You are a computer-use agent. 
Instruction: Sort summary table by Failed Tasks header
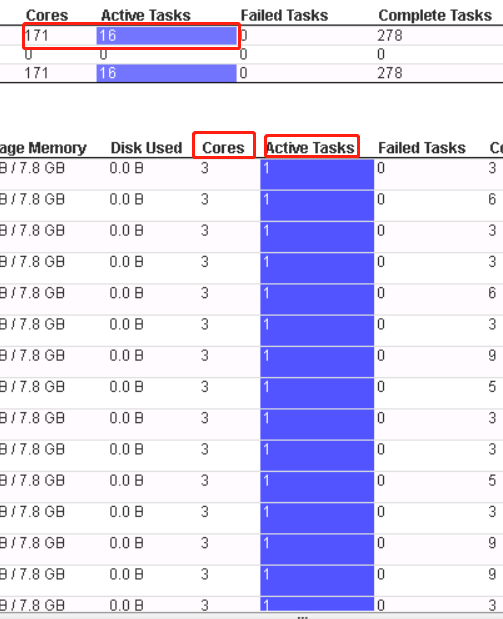tap(284, 16)
